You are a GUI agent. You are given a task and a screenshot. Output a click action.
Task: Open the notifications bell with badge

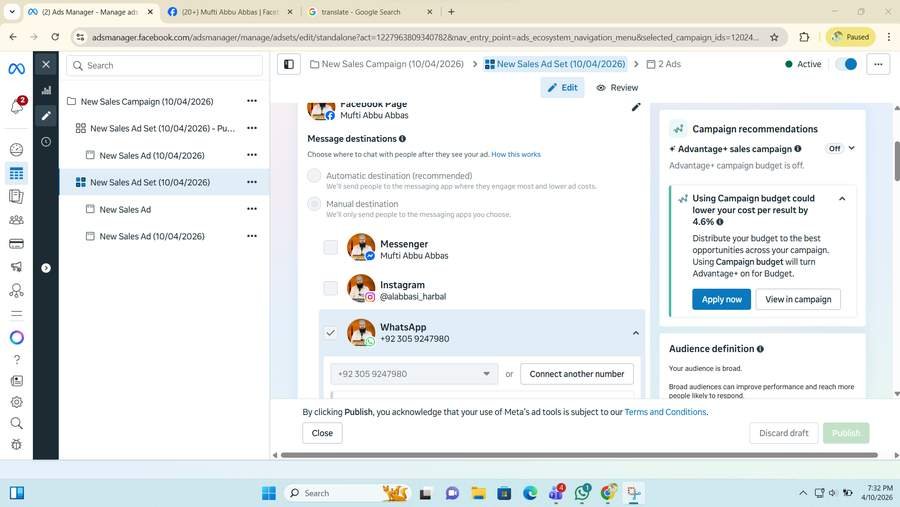tap(17, 106)
